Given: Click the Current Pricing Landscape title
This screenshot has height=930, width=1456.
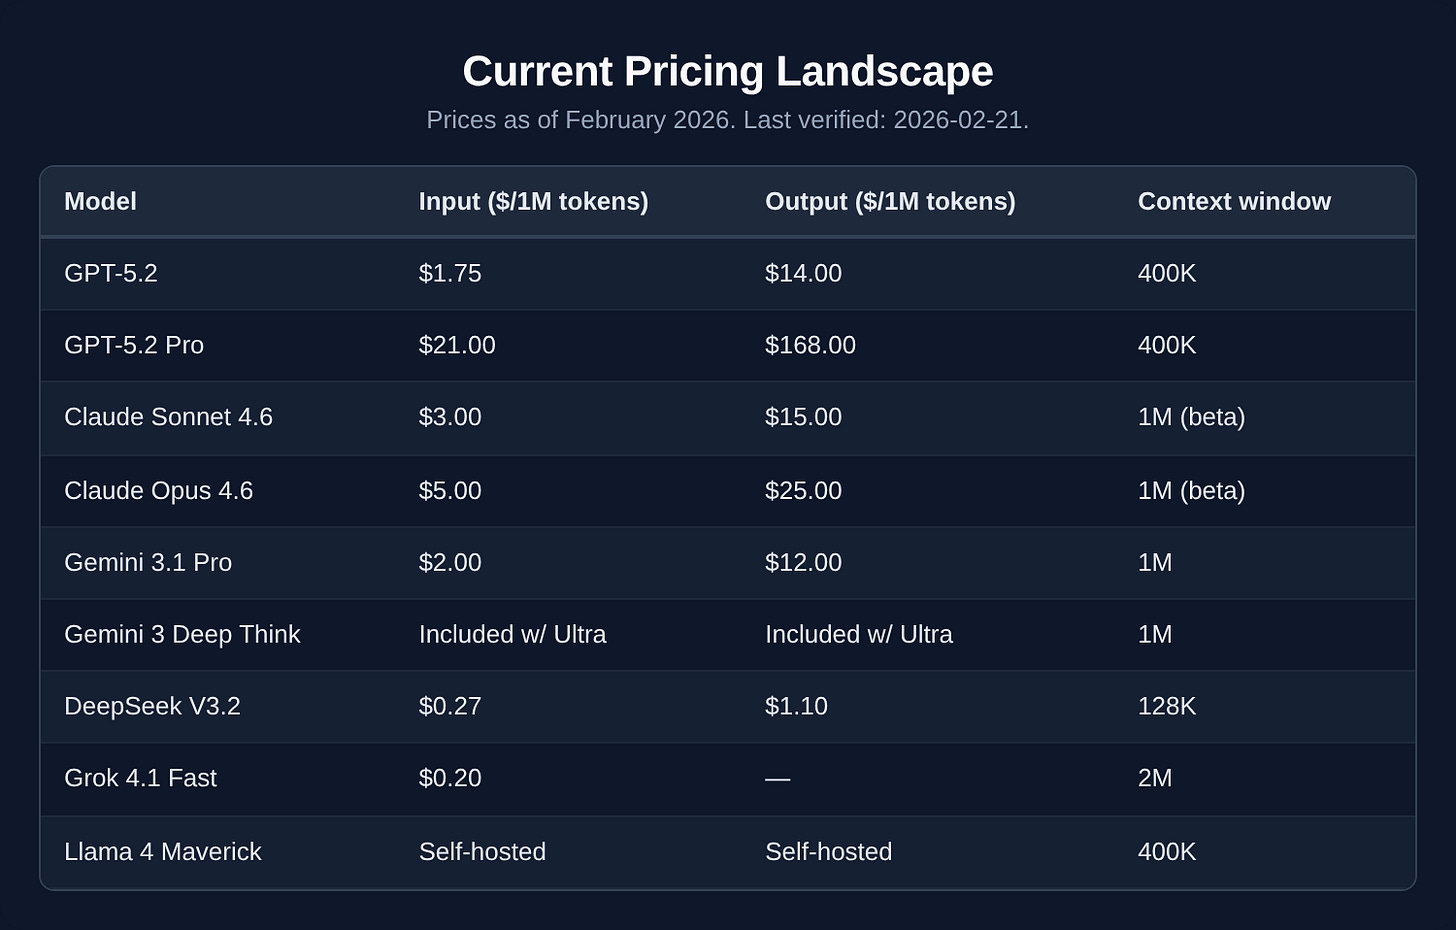Looking at the screenshot, I should pyautogui.click(x=728, y=71).
